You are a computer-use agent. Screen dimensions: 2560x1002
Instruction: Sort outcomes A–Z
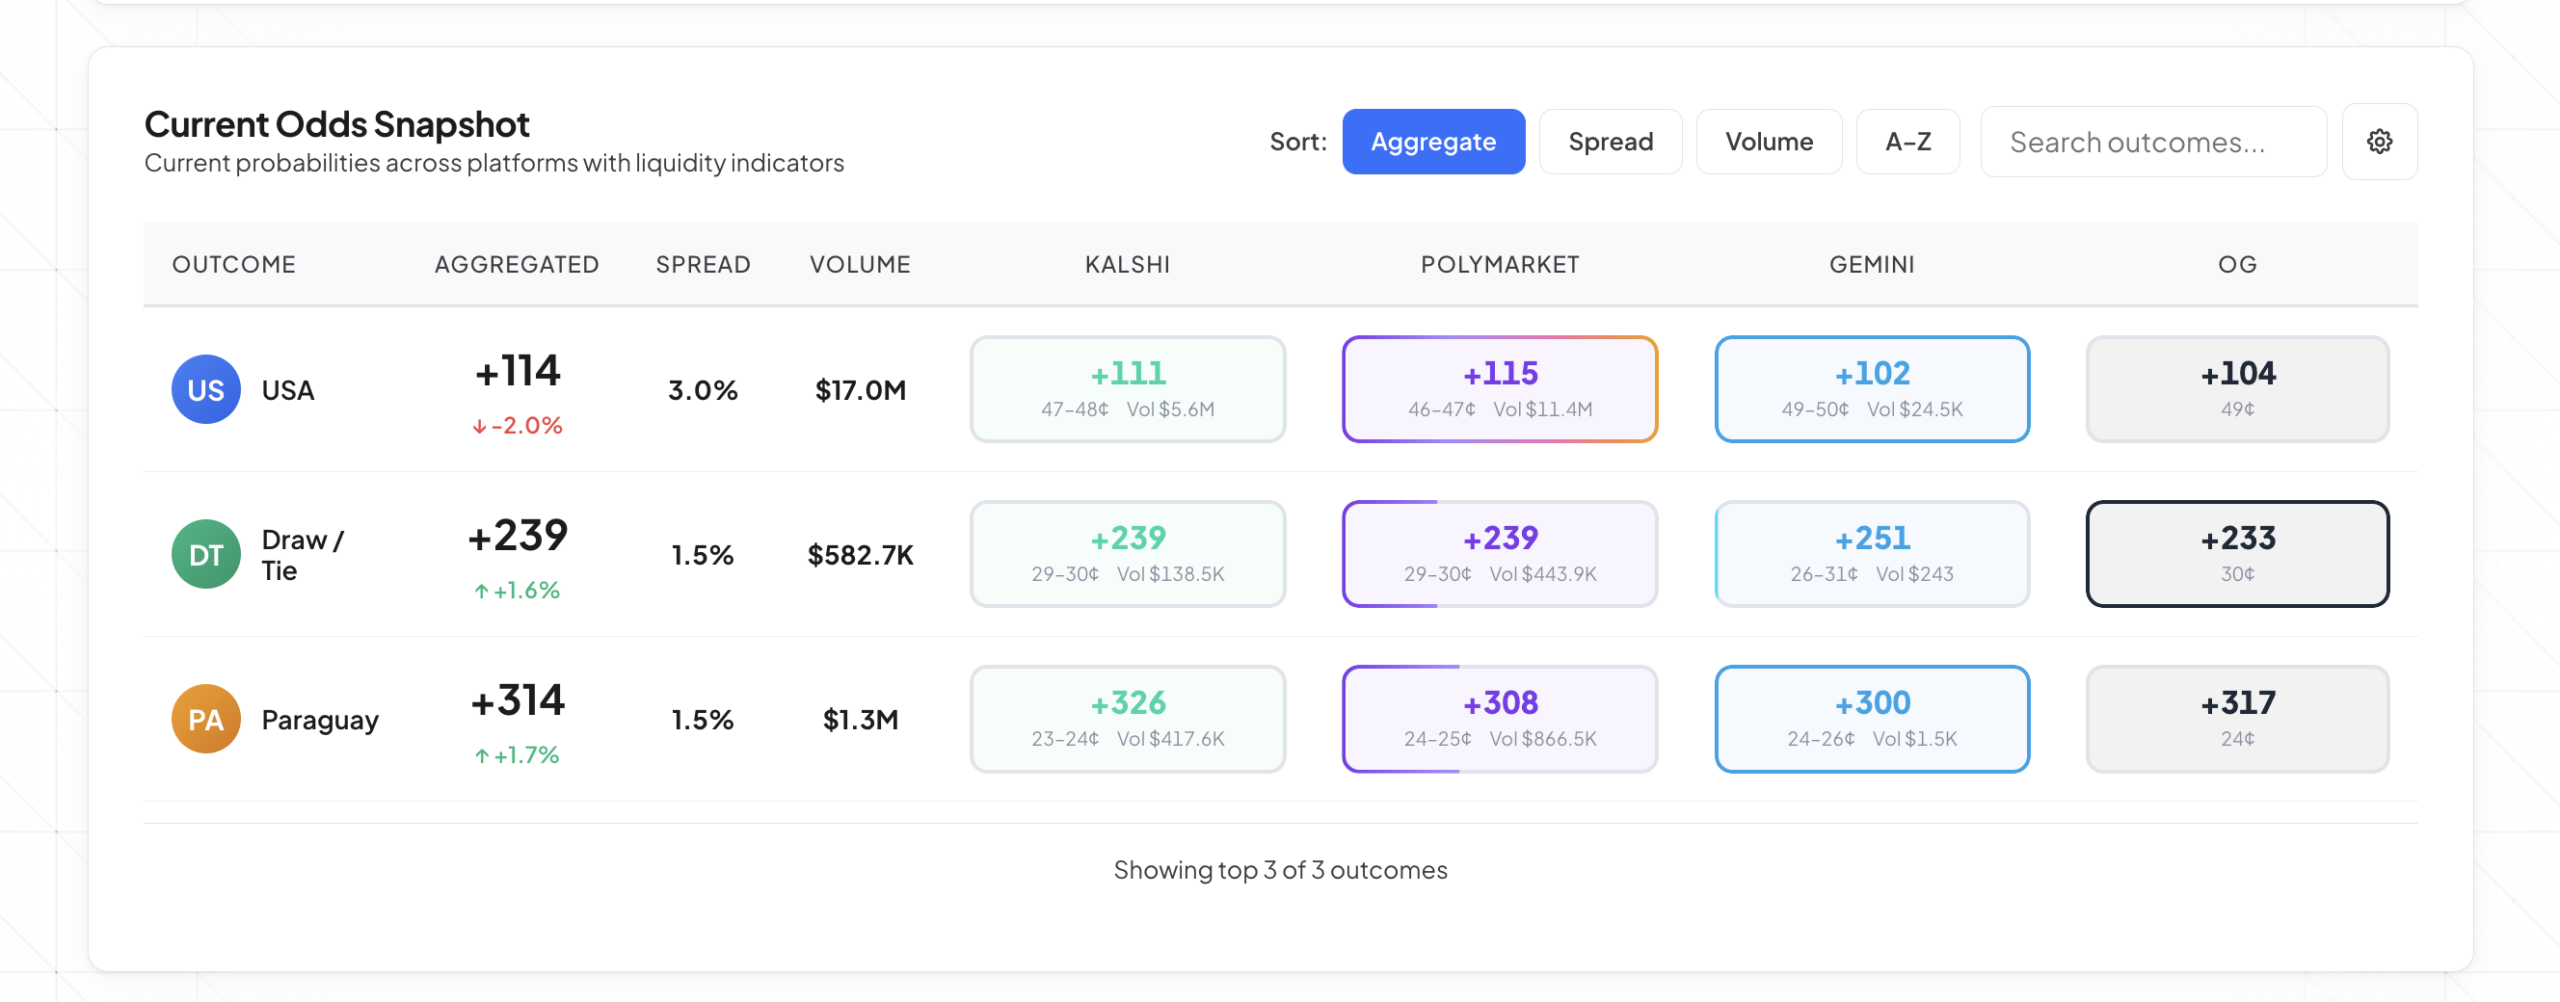coord(1907,142)
